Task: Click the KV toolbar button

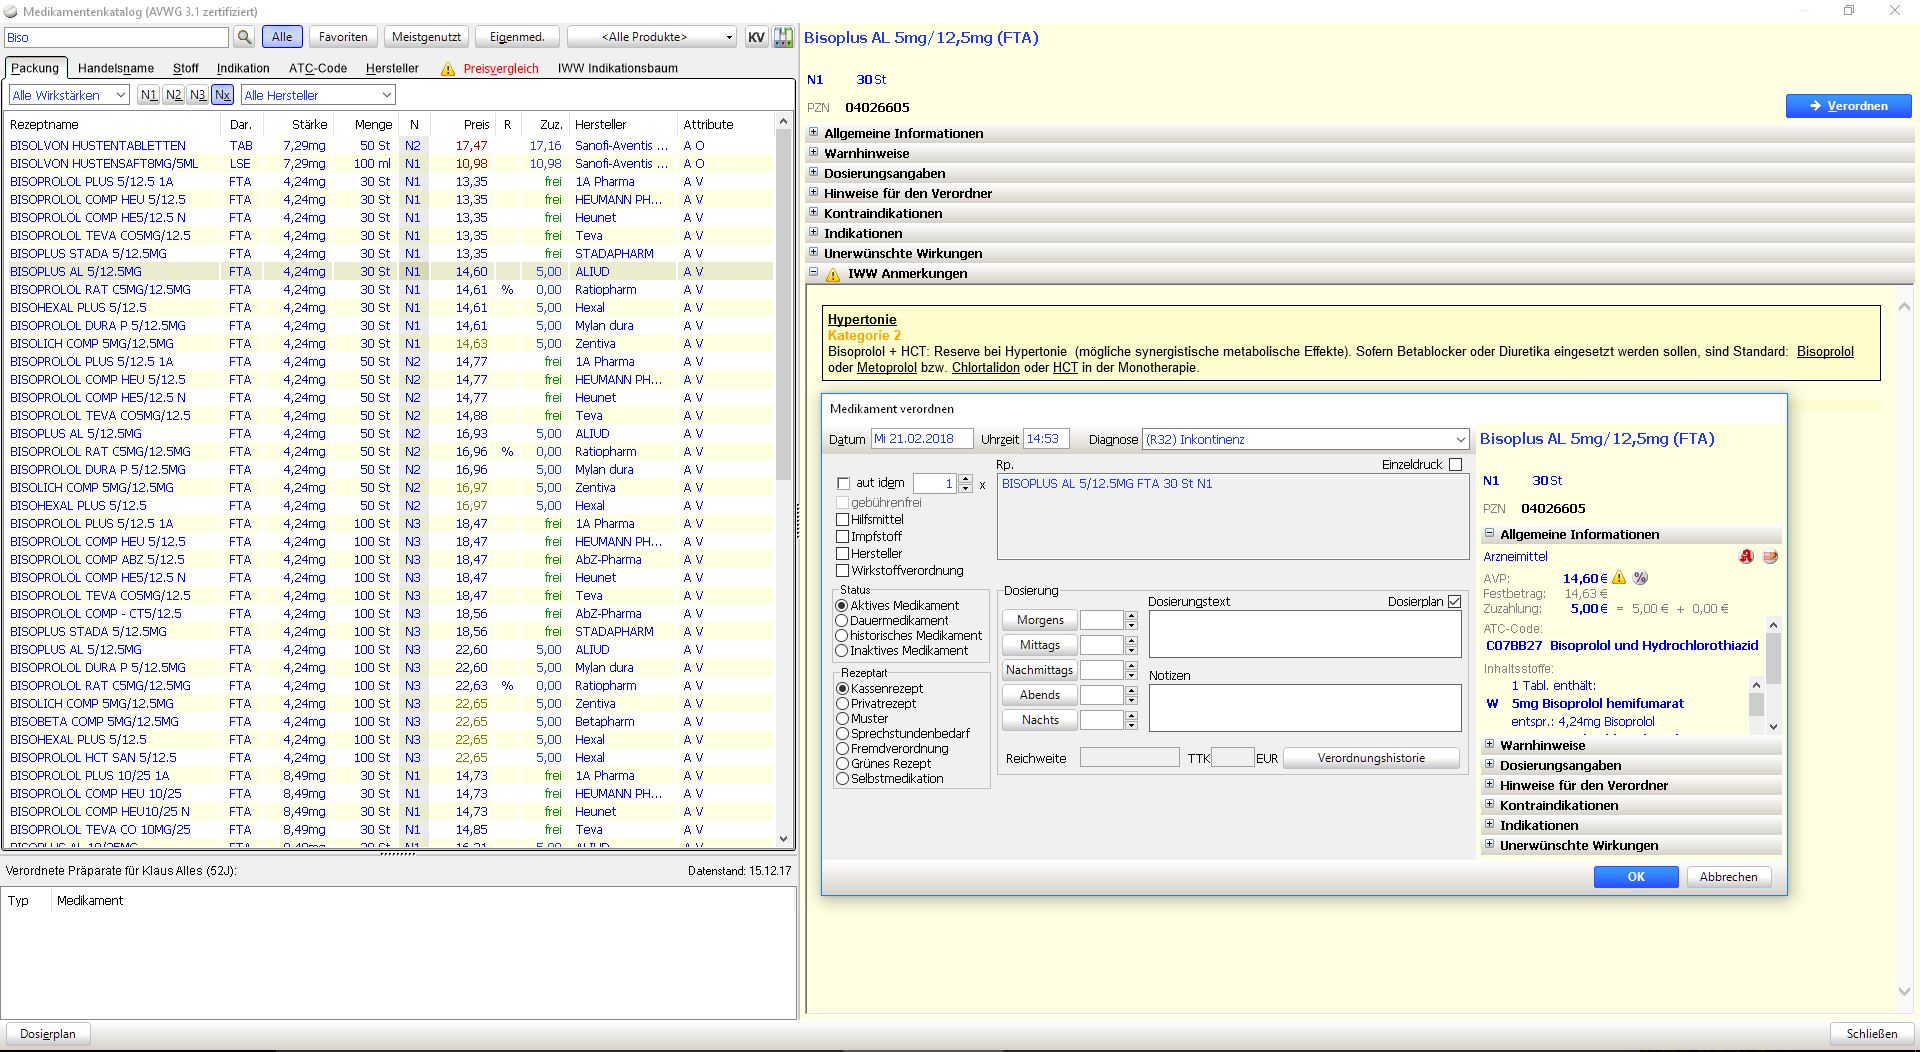Action: coord(756,37)
